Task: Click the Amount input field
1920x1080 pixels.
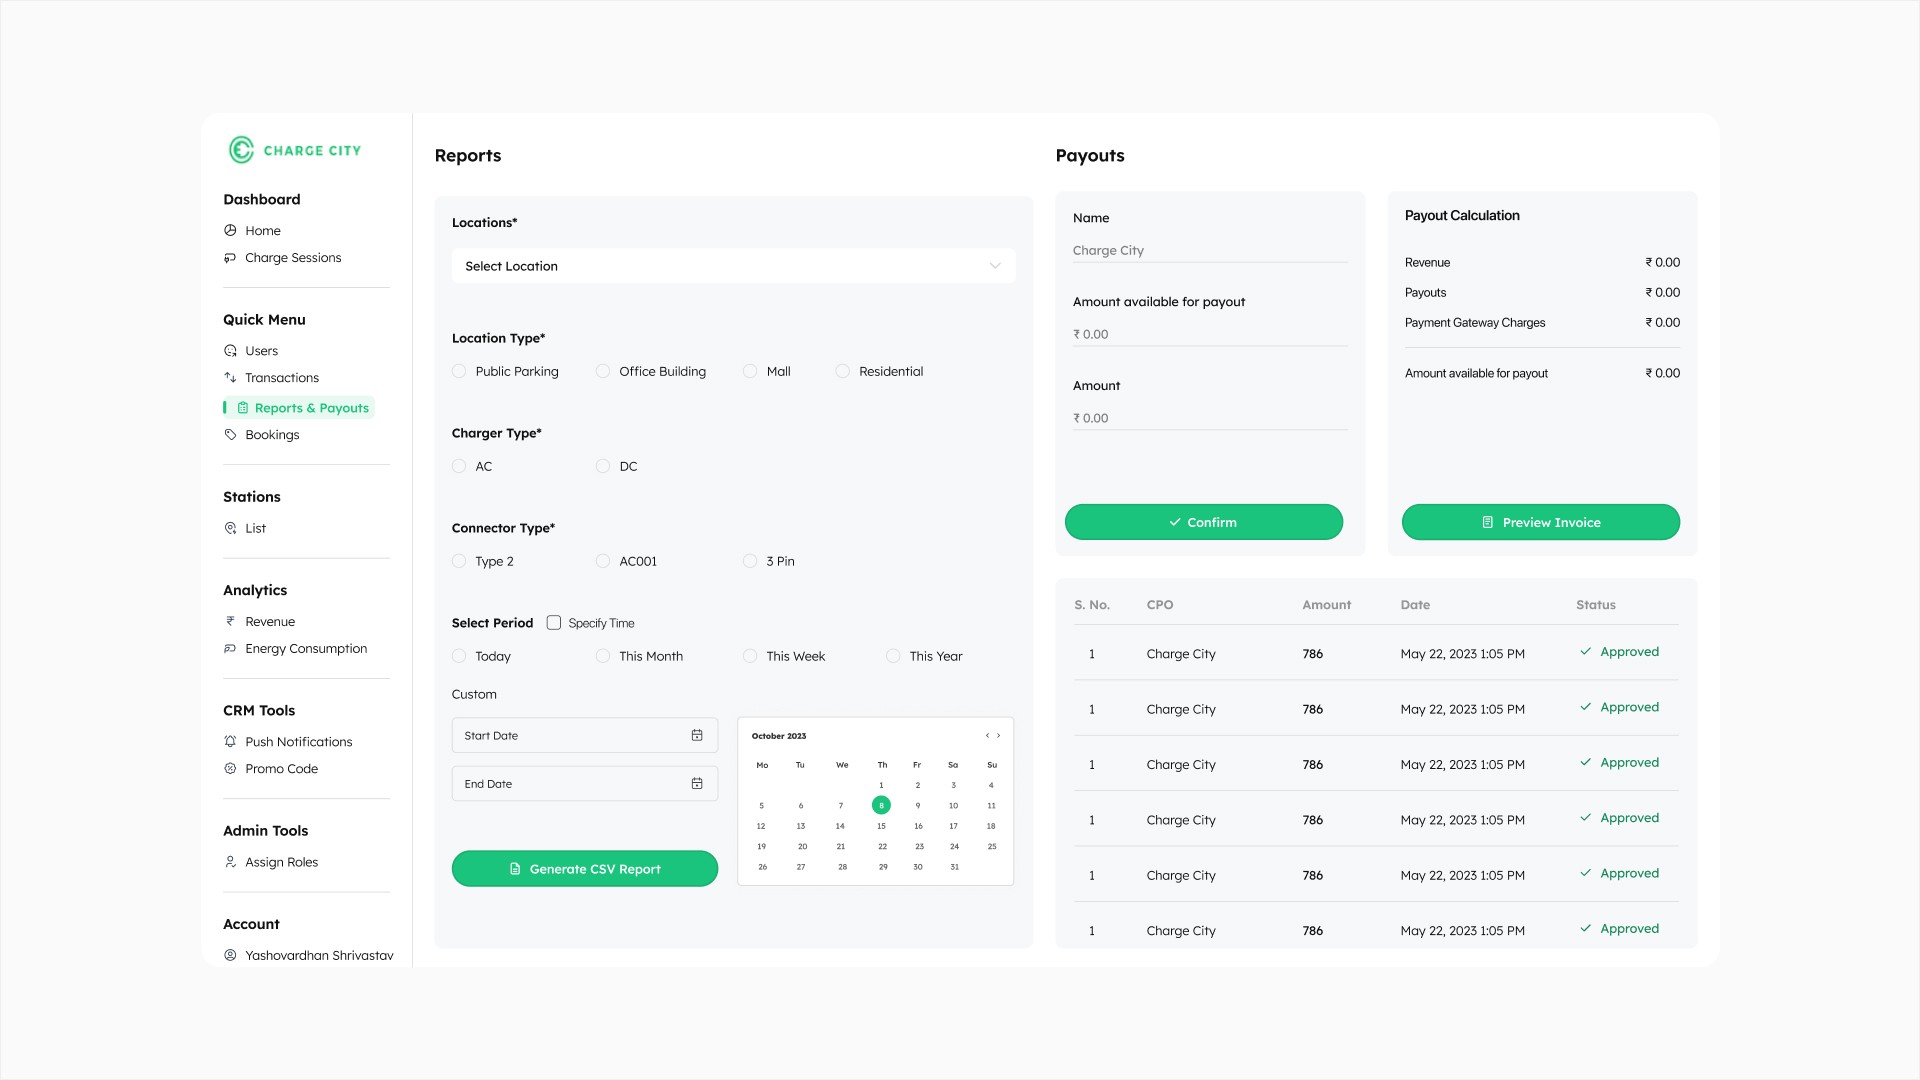Action: pos(1209,419)
